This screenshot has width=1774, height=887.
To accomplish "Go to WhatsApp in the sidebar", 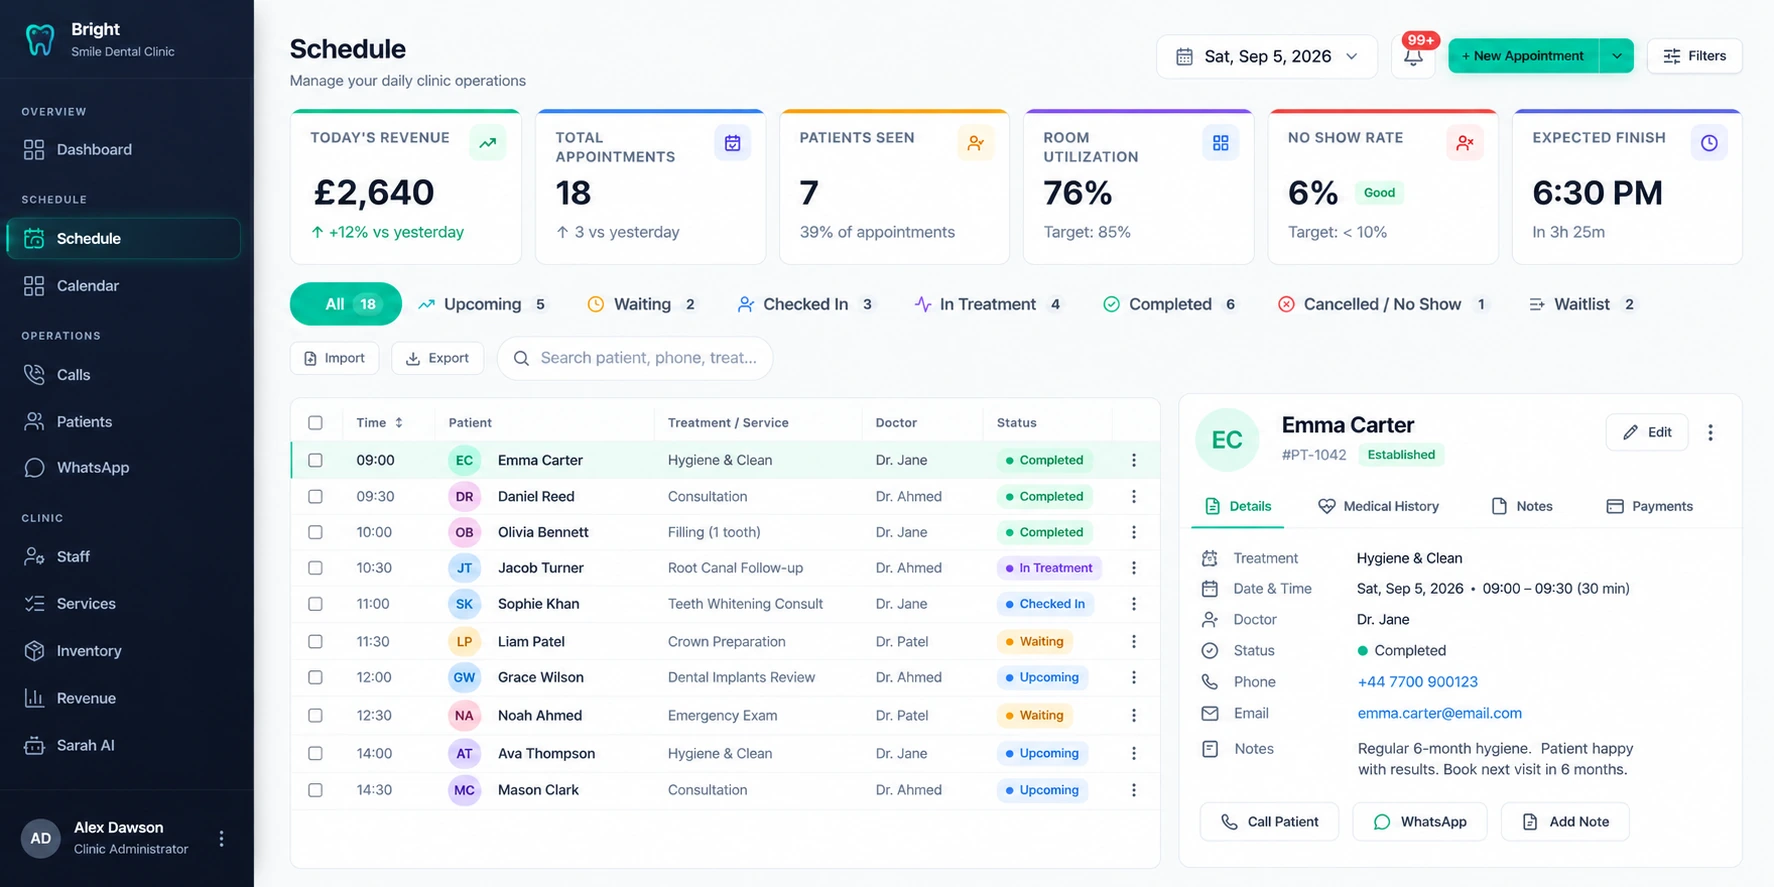I will click(x=123, y=468).
